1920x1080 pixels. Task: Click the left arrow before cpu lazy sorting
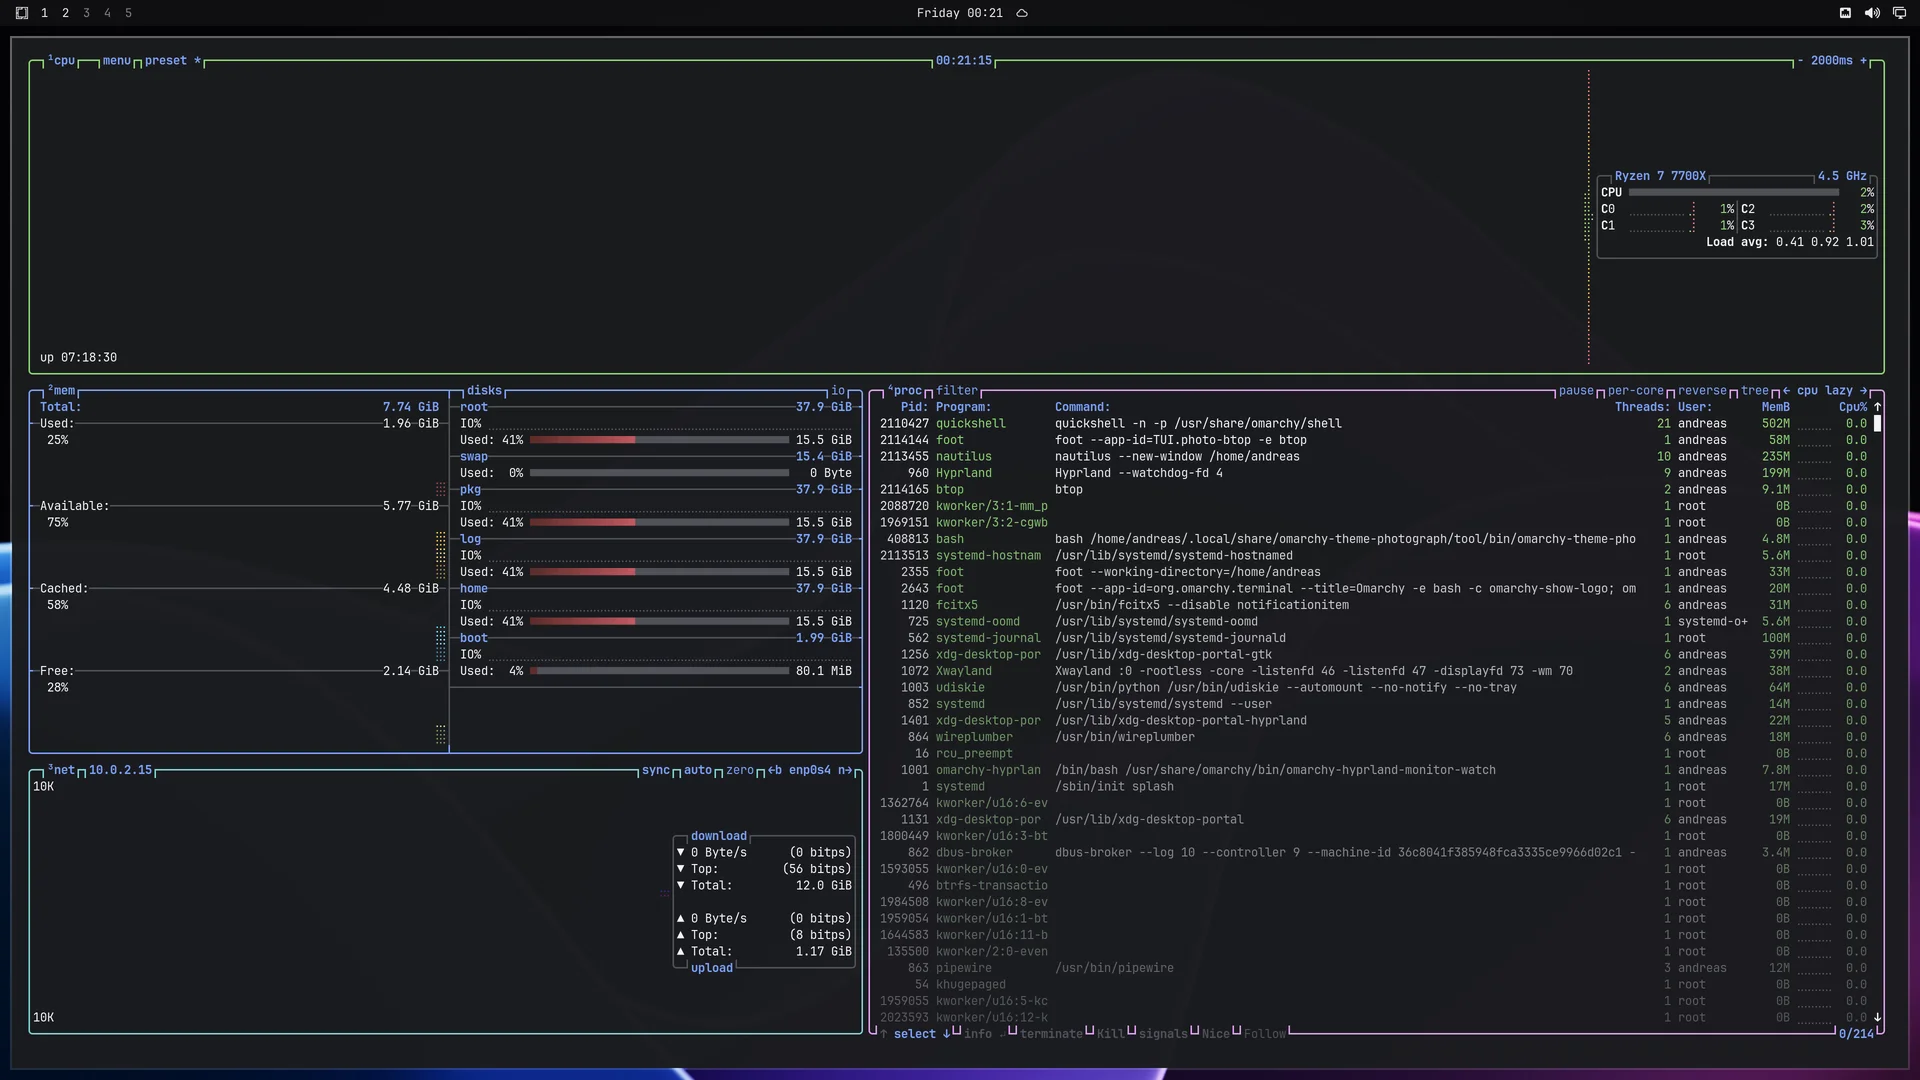1786,391
